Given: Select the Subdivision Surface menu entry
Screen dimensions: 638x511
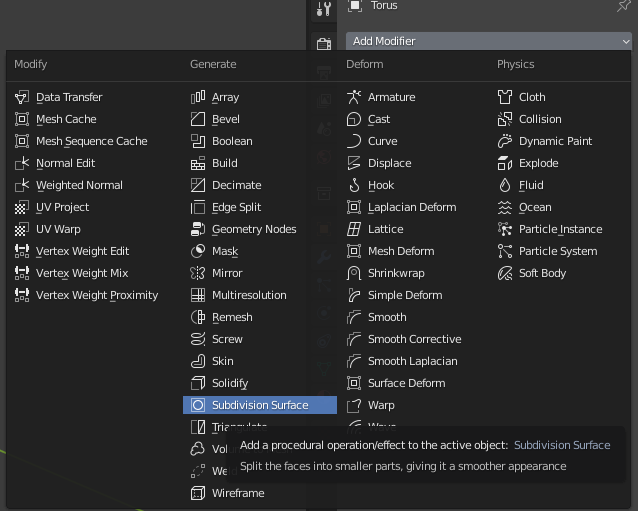Looking at the screenshot, I should coord(259,405).
